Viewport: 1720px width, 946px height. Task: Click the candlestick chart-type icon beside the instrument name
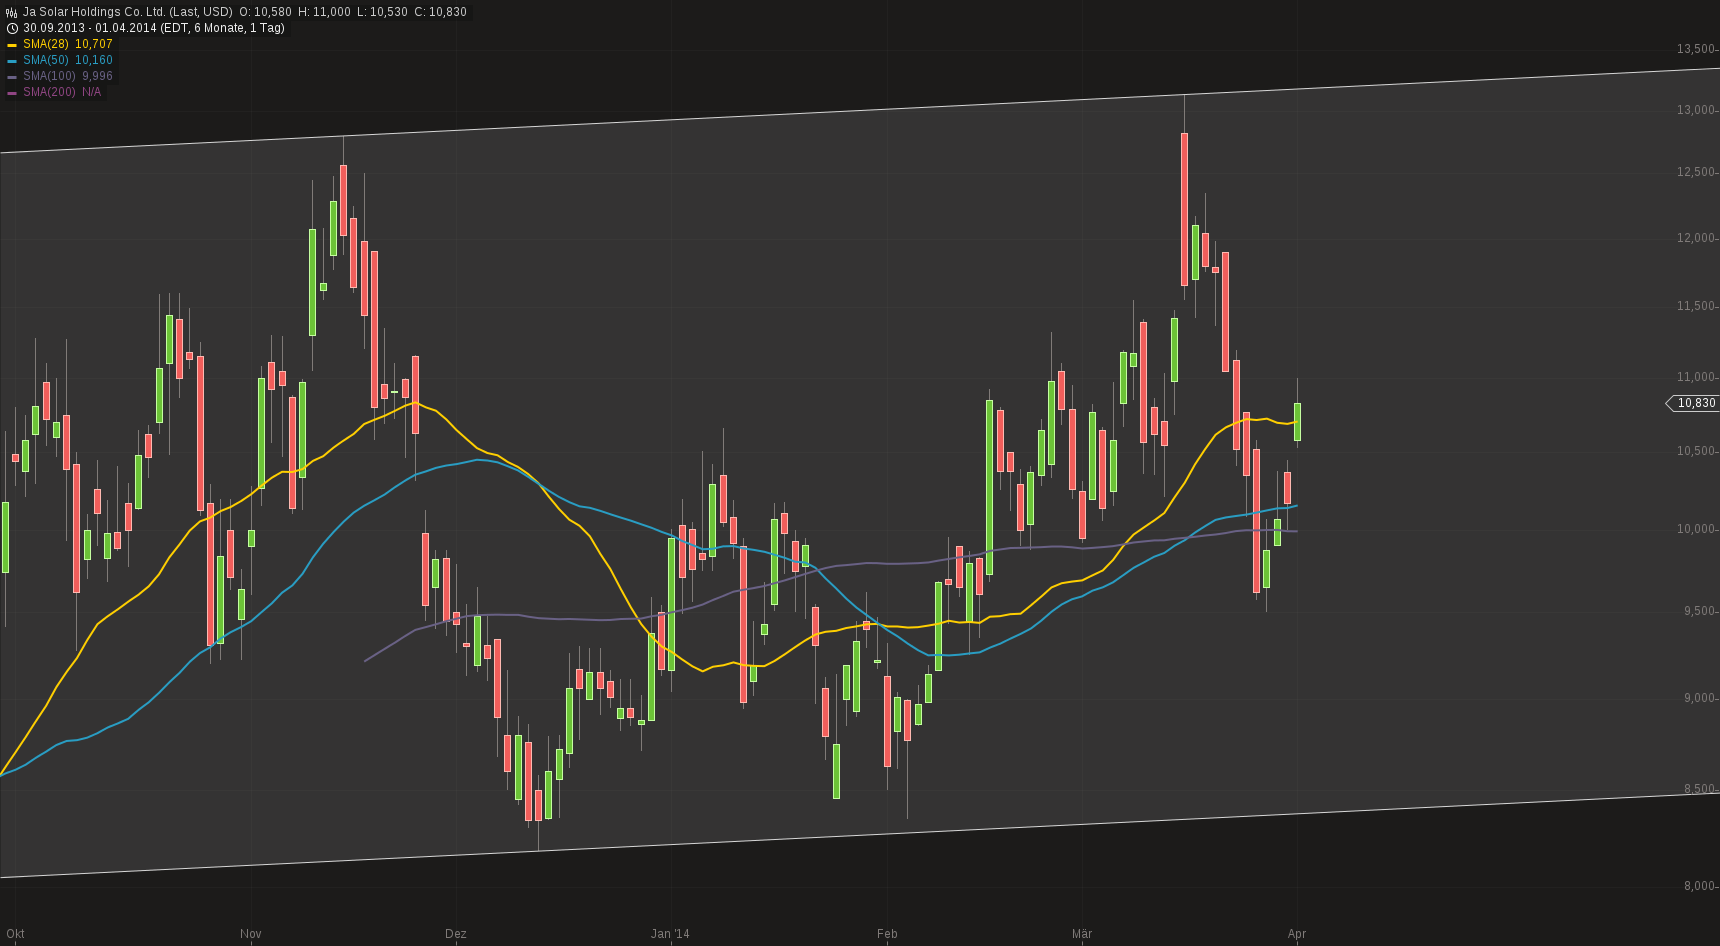[12, 12]
